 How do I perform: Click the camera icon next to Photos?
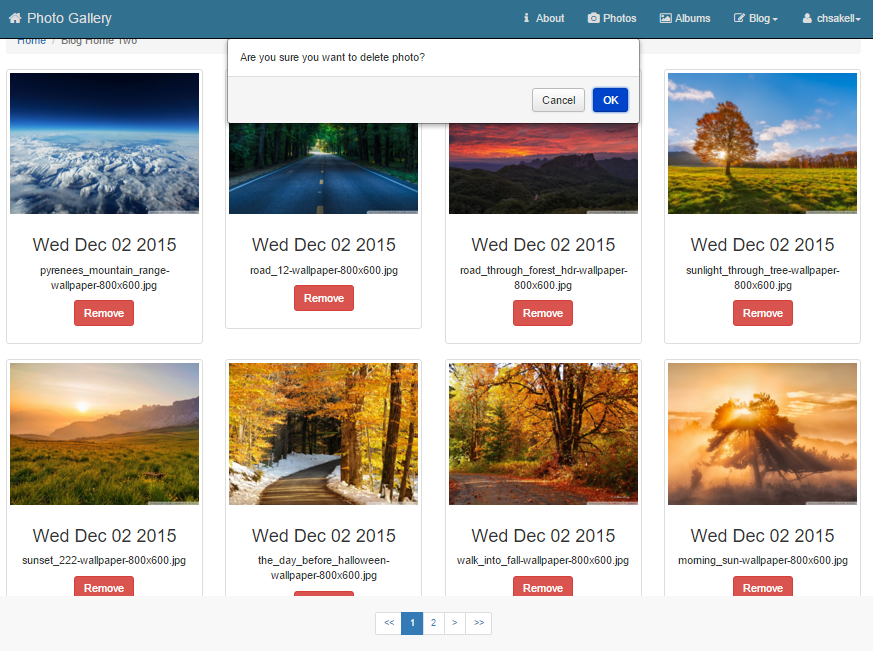(593, 18)
